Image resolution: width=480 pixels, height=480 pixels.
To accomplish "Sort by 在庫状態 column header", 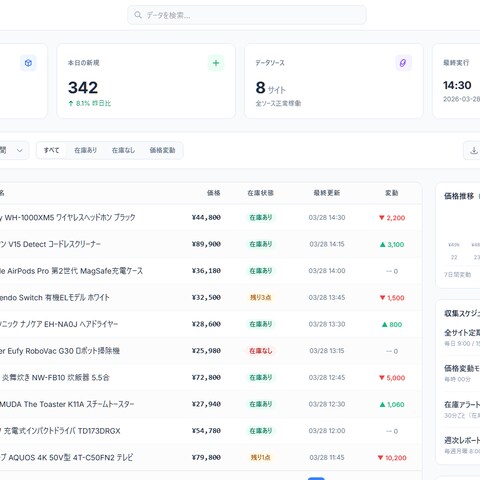I will point(261,193).
